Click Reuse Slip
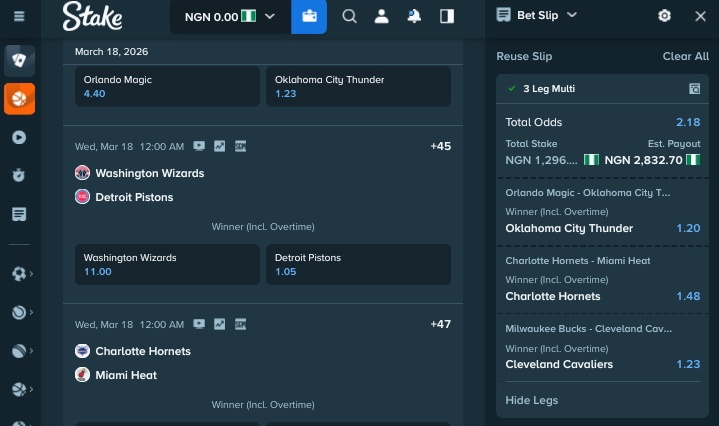The height and width of the screenshot is (426, 719). pos(524,56)
